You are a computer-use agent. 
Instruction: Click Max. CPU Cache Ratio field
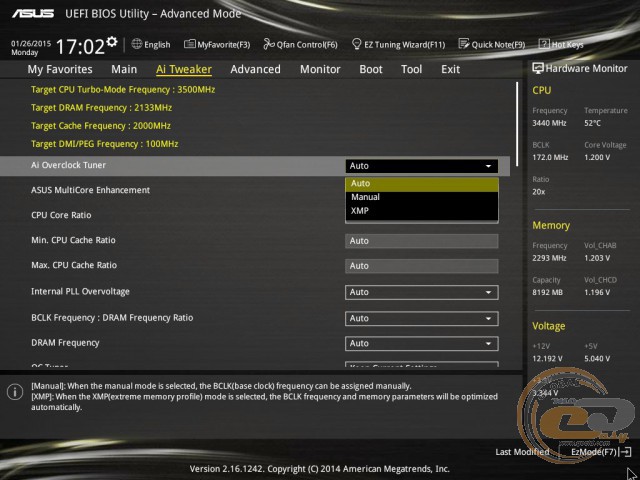coord(422,266)
